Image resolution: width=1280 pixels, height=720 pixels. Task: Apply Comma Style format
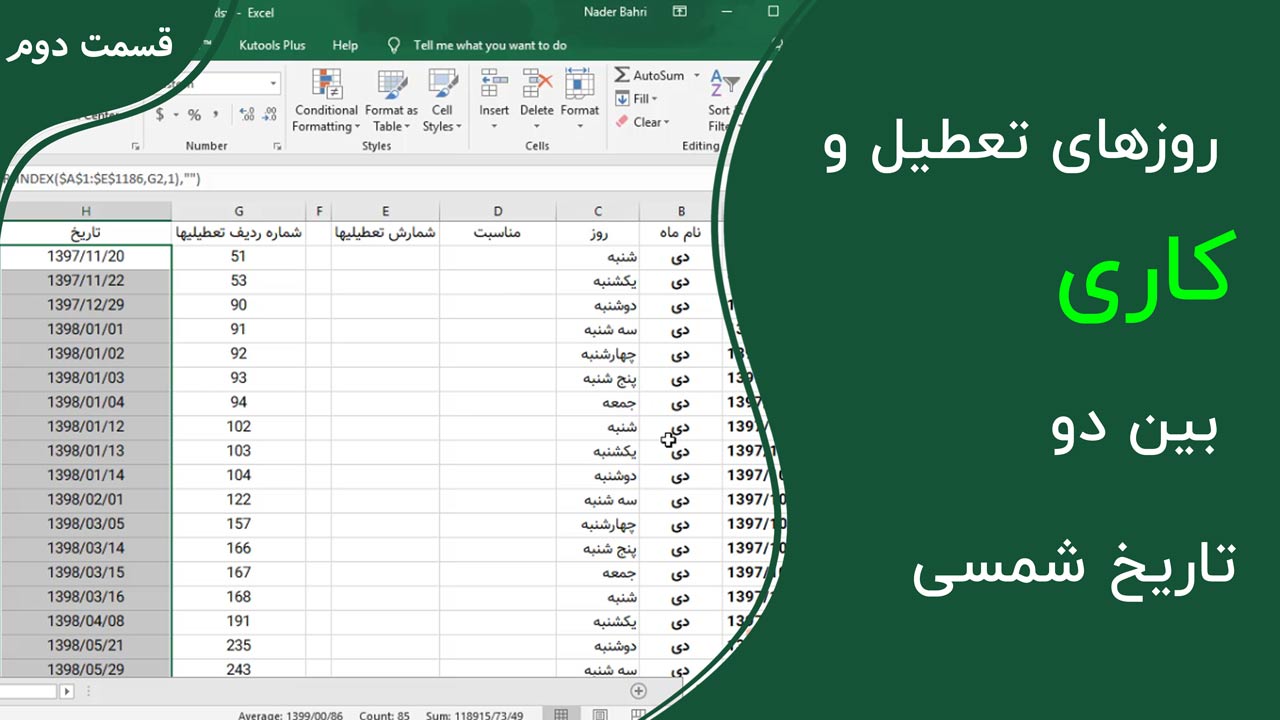(x=214, y=115)
